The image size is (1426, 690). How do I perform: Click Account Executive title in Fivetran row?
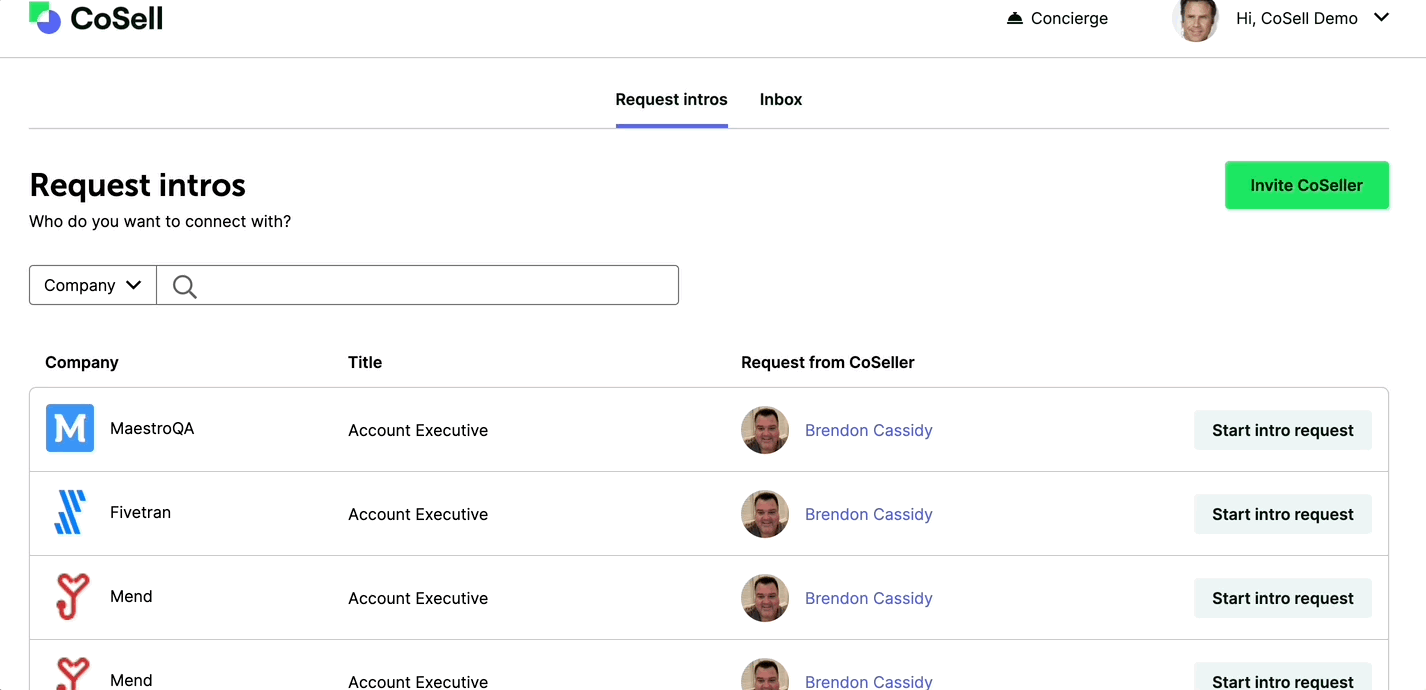point(418,514)
